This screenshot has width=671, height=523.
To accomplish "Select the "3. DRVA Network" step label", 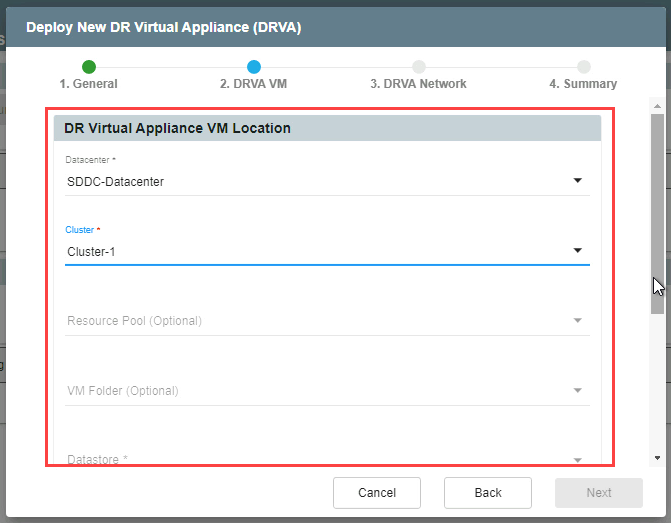I will click(418, 84).
